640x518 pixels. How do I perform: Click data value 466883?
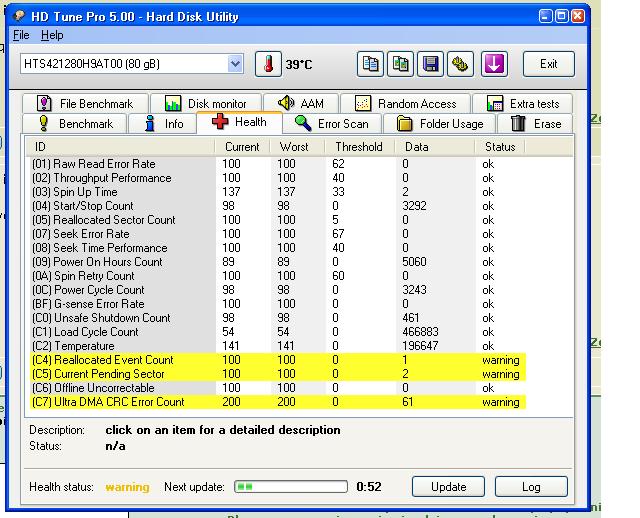(420, 332)
